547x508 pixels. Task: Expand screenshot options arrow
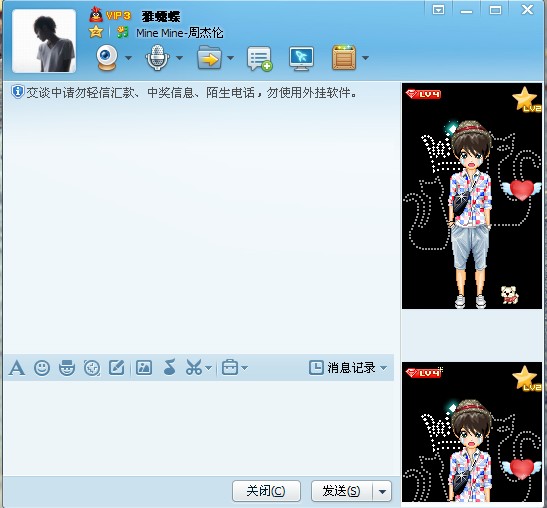point(208,368)
